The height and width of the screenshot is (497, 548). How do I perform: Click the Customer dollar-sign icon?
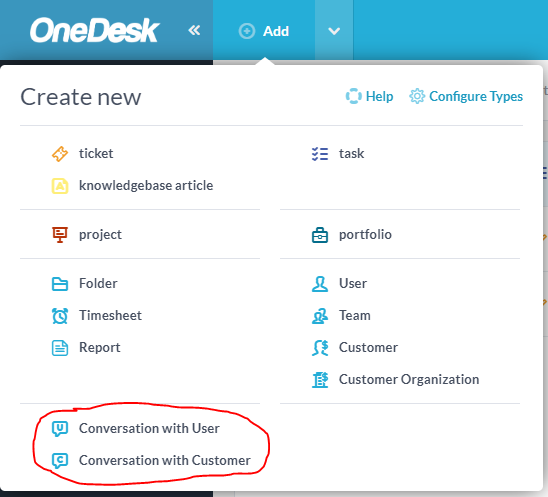[320, 348]
